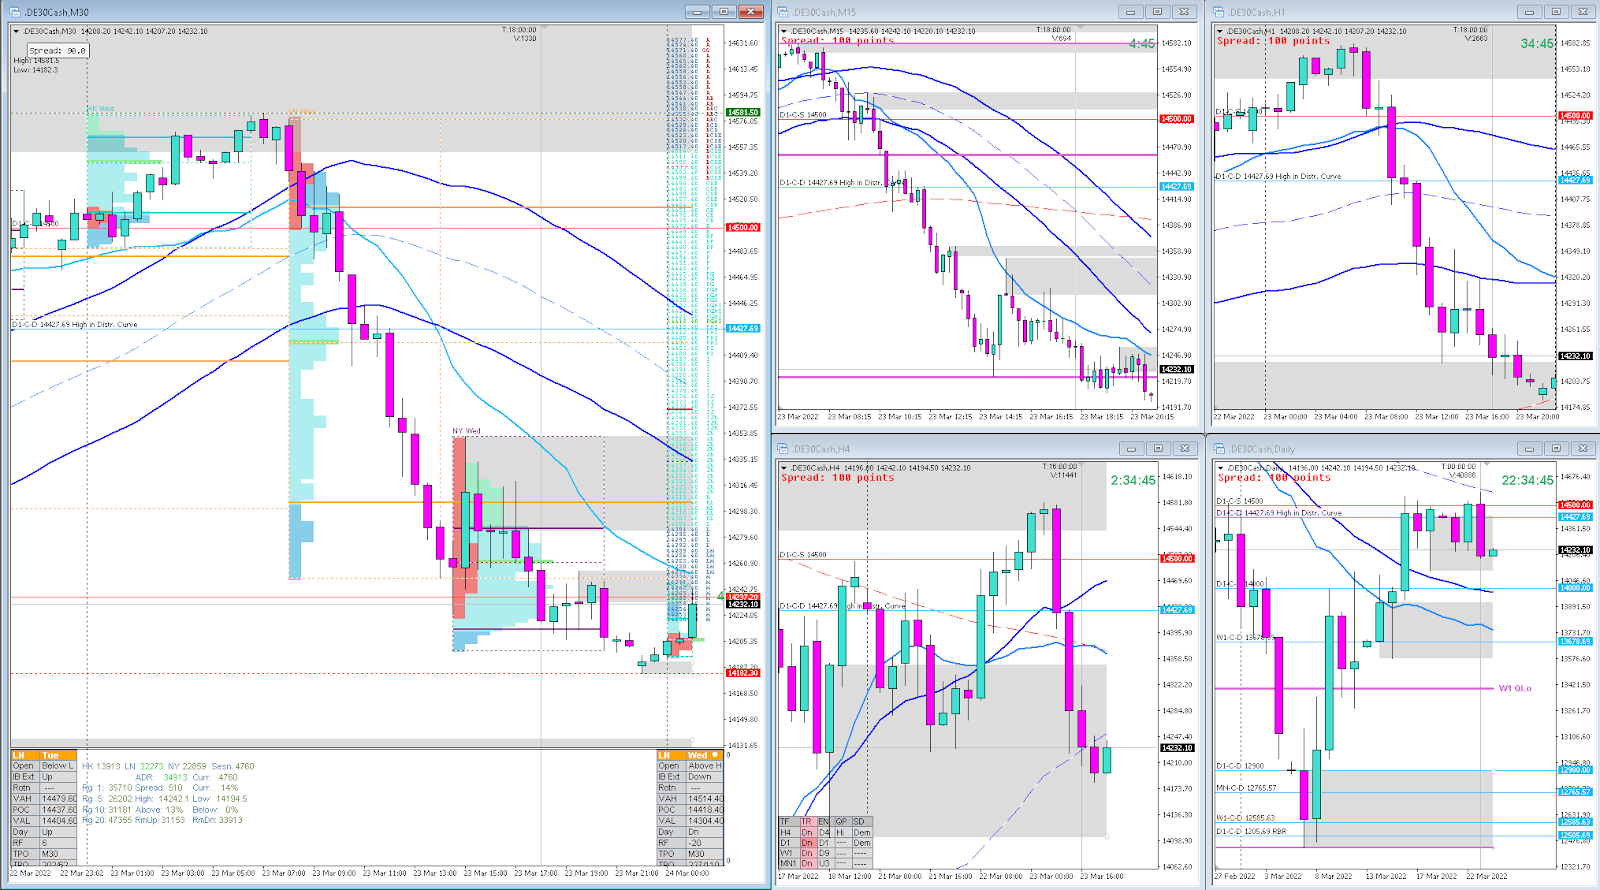Screen dimensions: 1600x890
Task: Expand one-click trading arrow on H1 chart
Action: pyautogui.click(x=1220, y=31)
